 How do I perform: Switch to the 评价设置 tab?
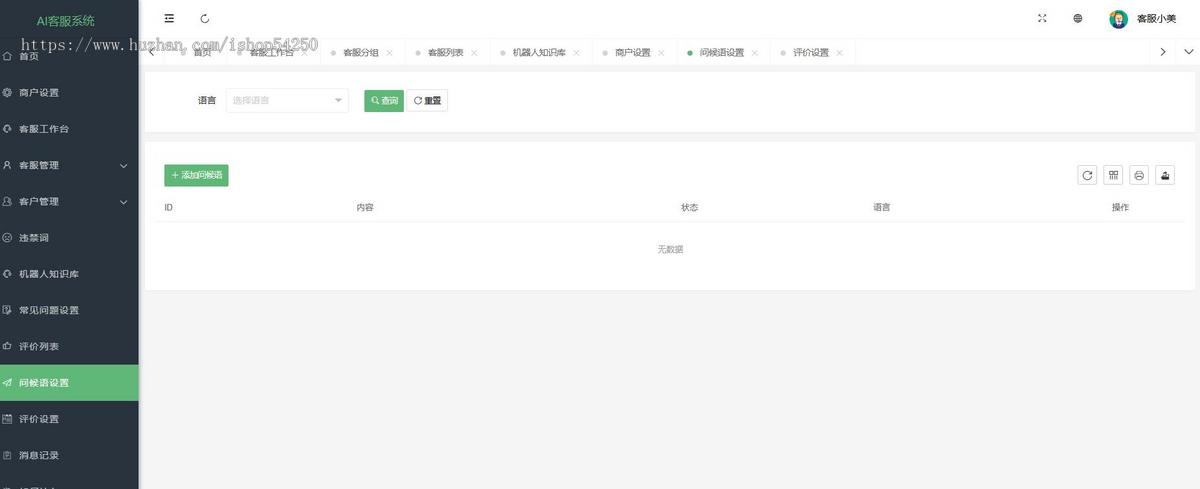tap(811, 53)
